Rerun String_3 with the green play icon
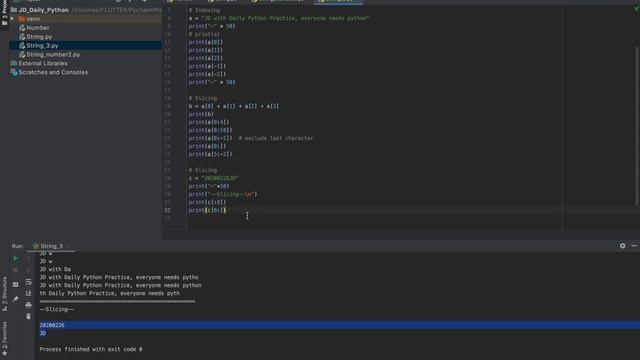640x360 pixels. point(16,258)
